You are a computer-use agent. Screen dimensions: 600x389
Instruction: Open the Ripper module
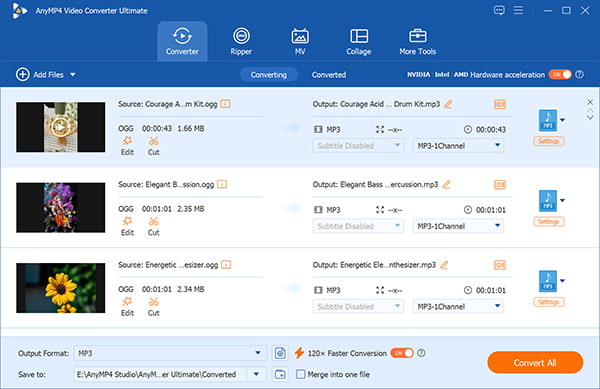(241, 41)
